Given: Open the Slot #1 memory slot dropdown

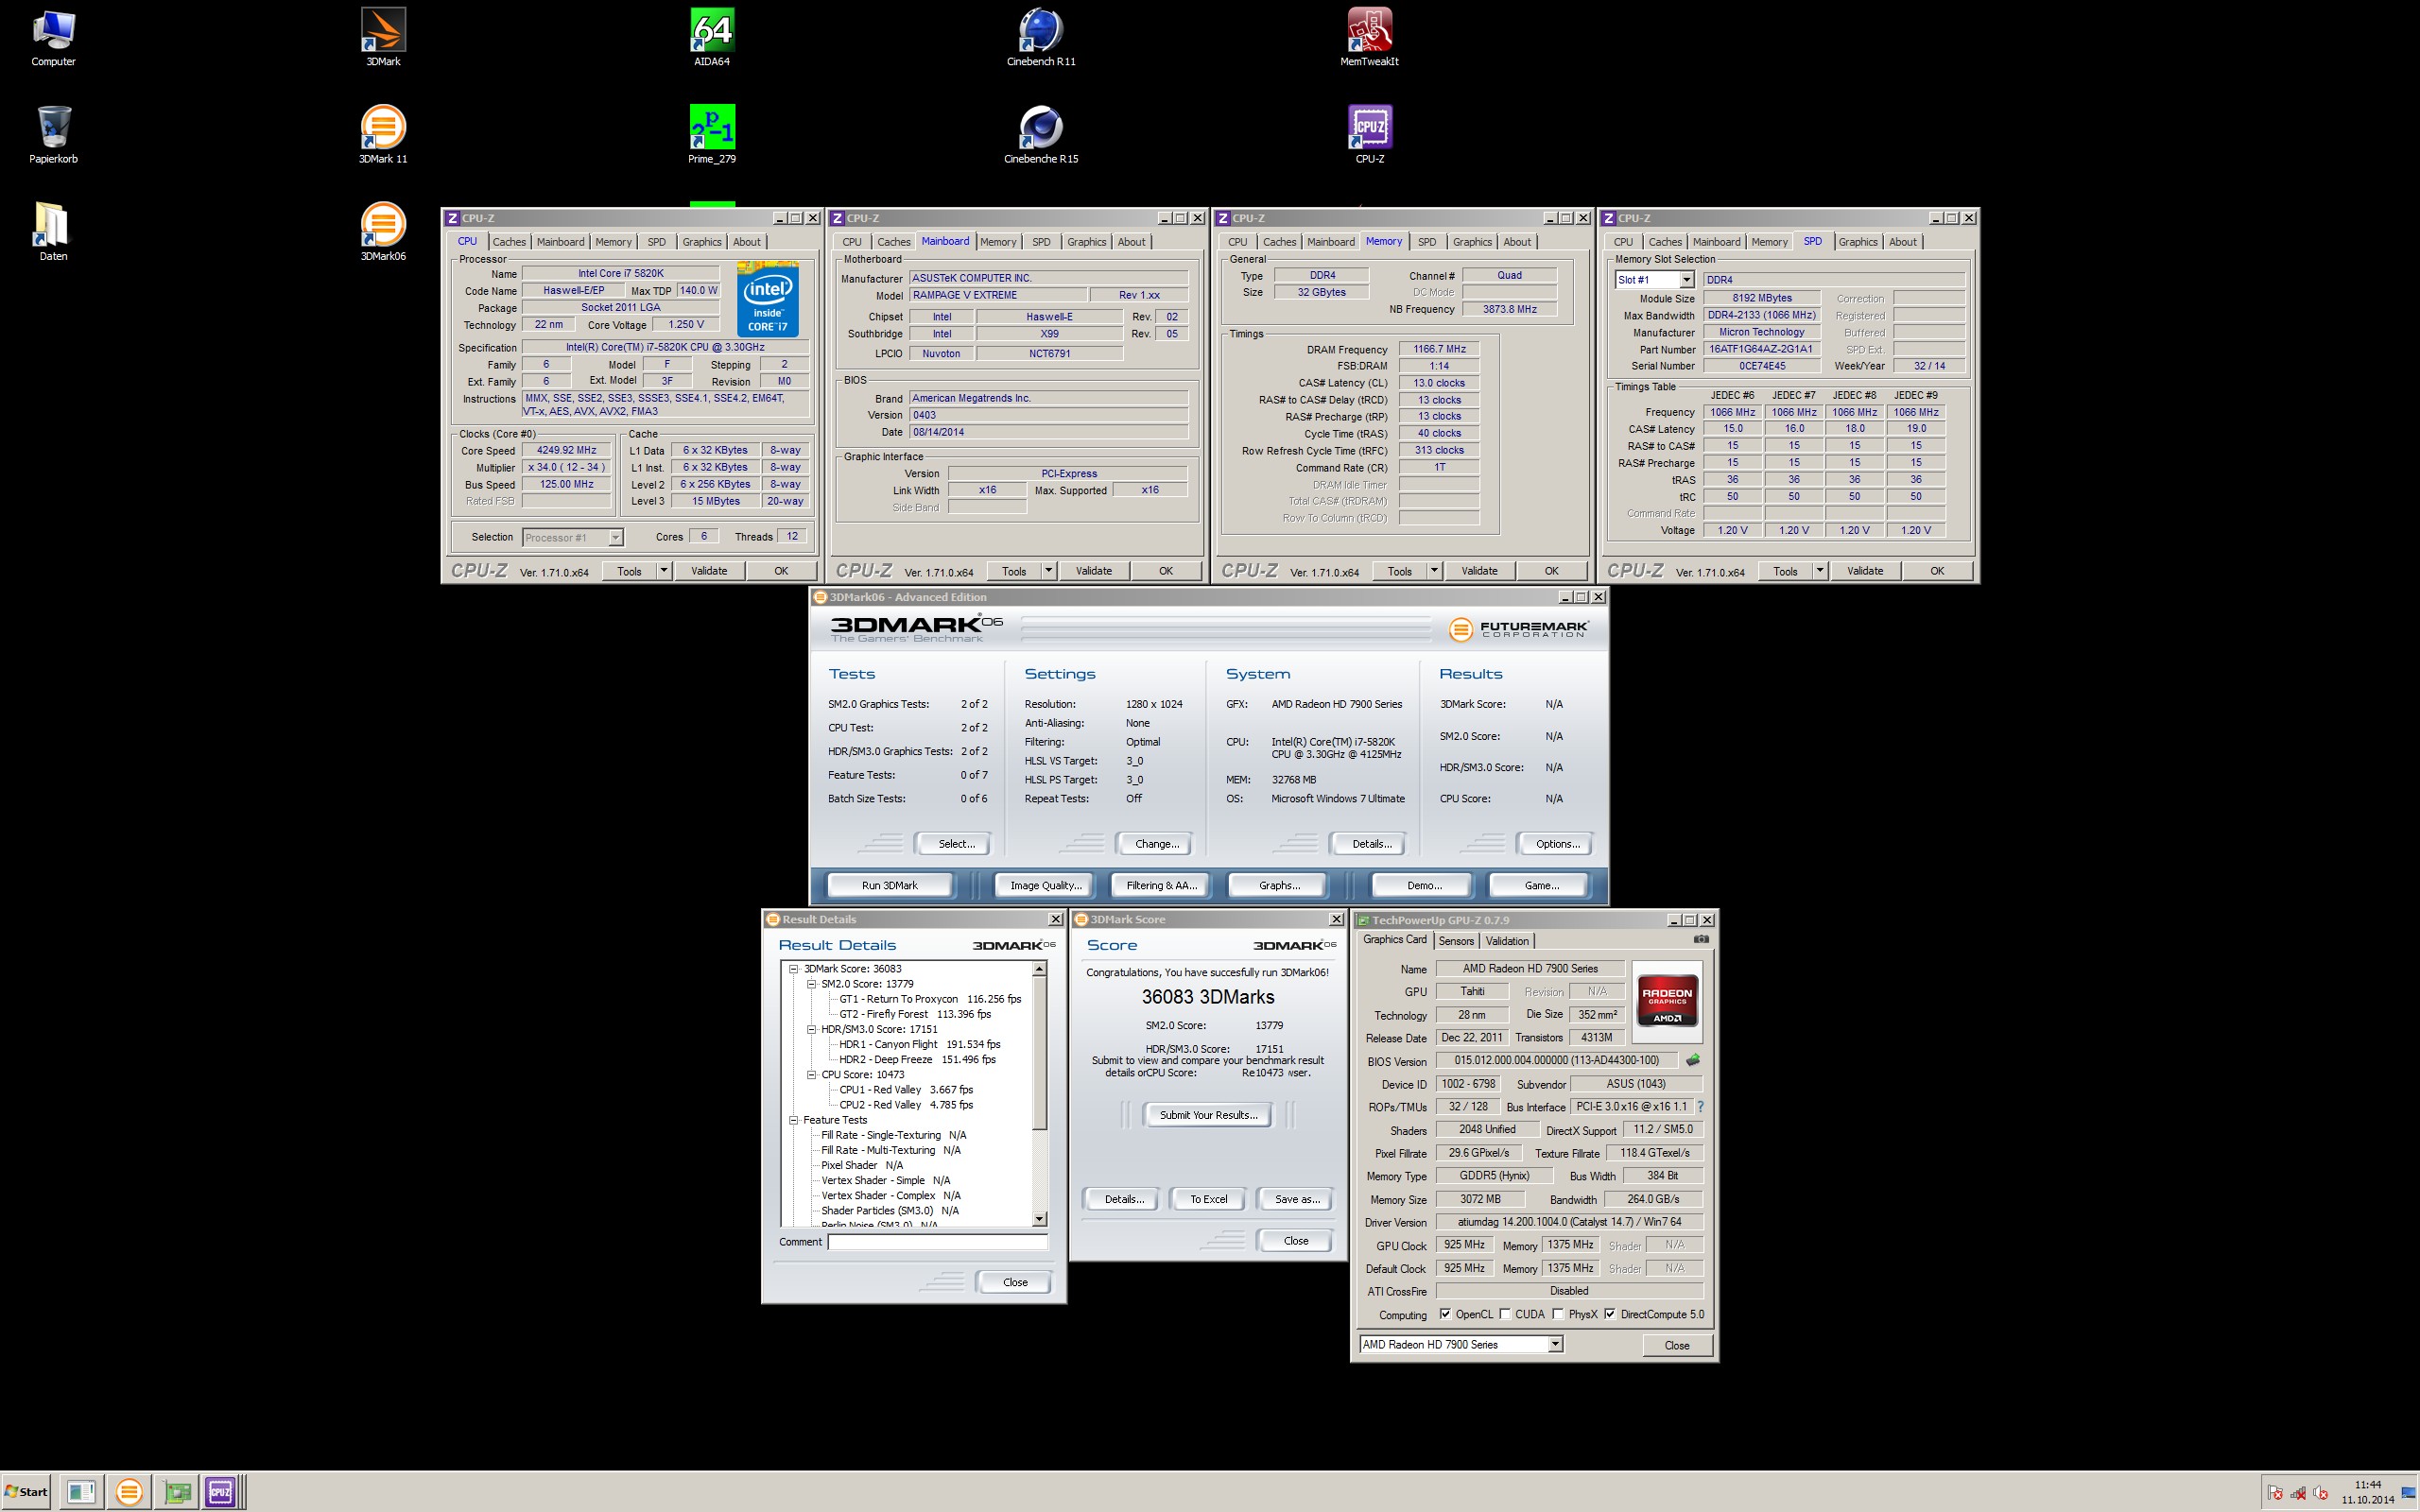Looking at the screenshot, I should (1687, 280).
